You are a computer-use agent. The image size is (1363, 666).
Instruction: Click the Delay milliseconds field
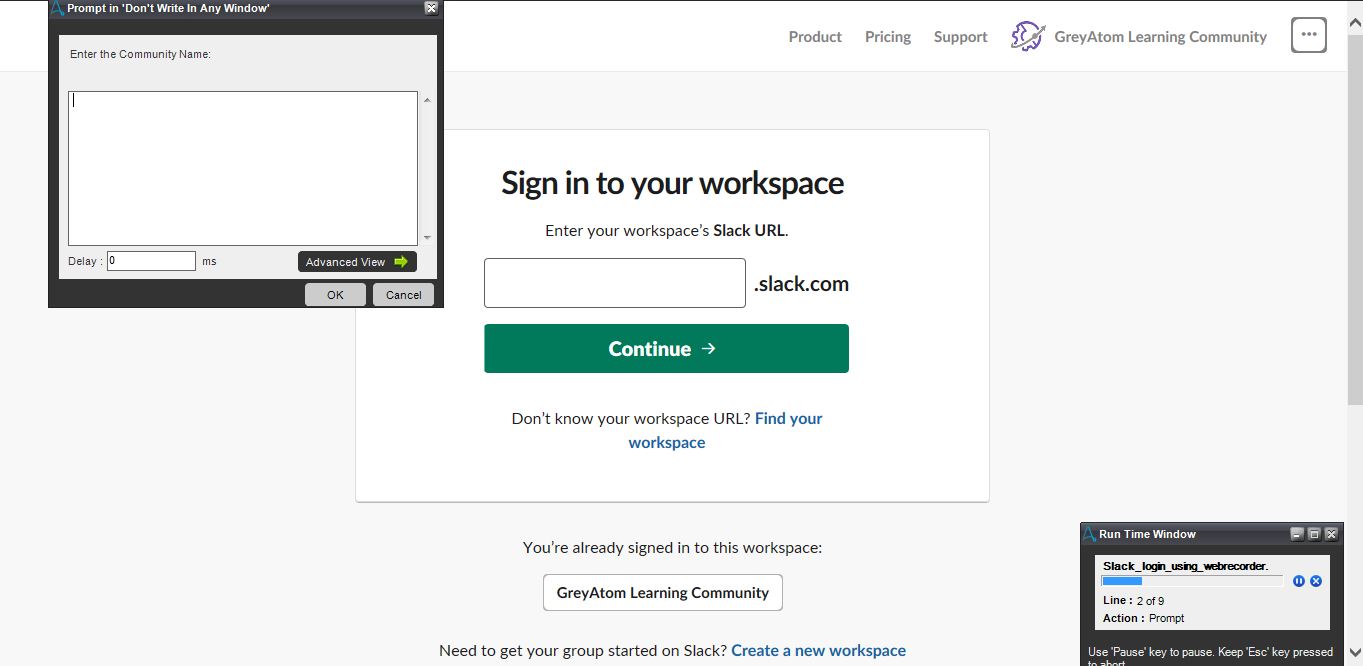[151, 261]
